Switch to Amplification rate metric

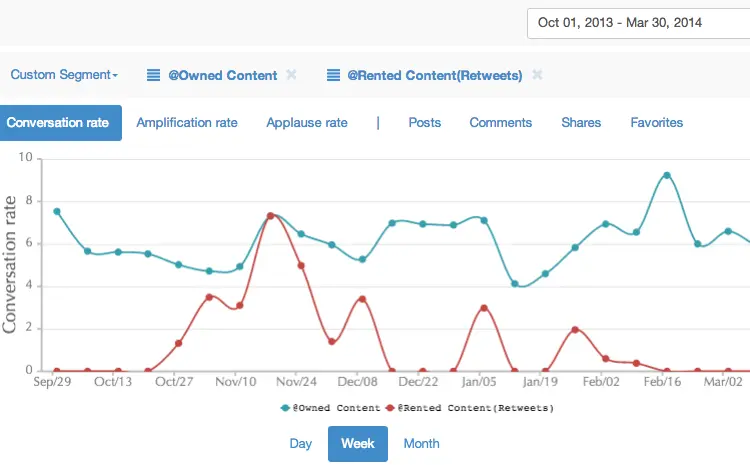(x=187, y=123)
